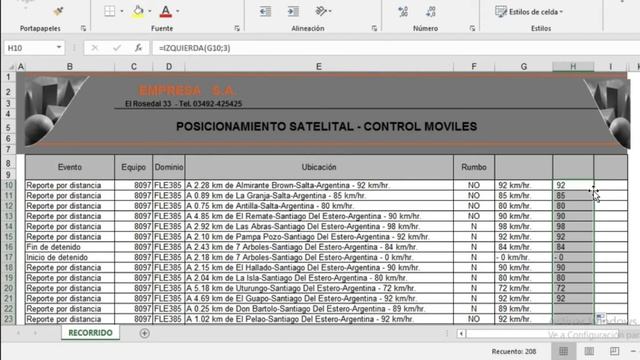Click the Evento header cell
The image size is (640, 360).
(x=70, y=167)
